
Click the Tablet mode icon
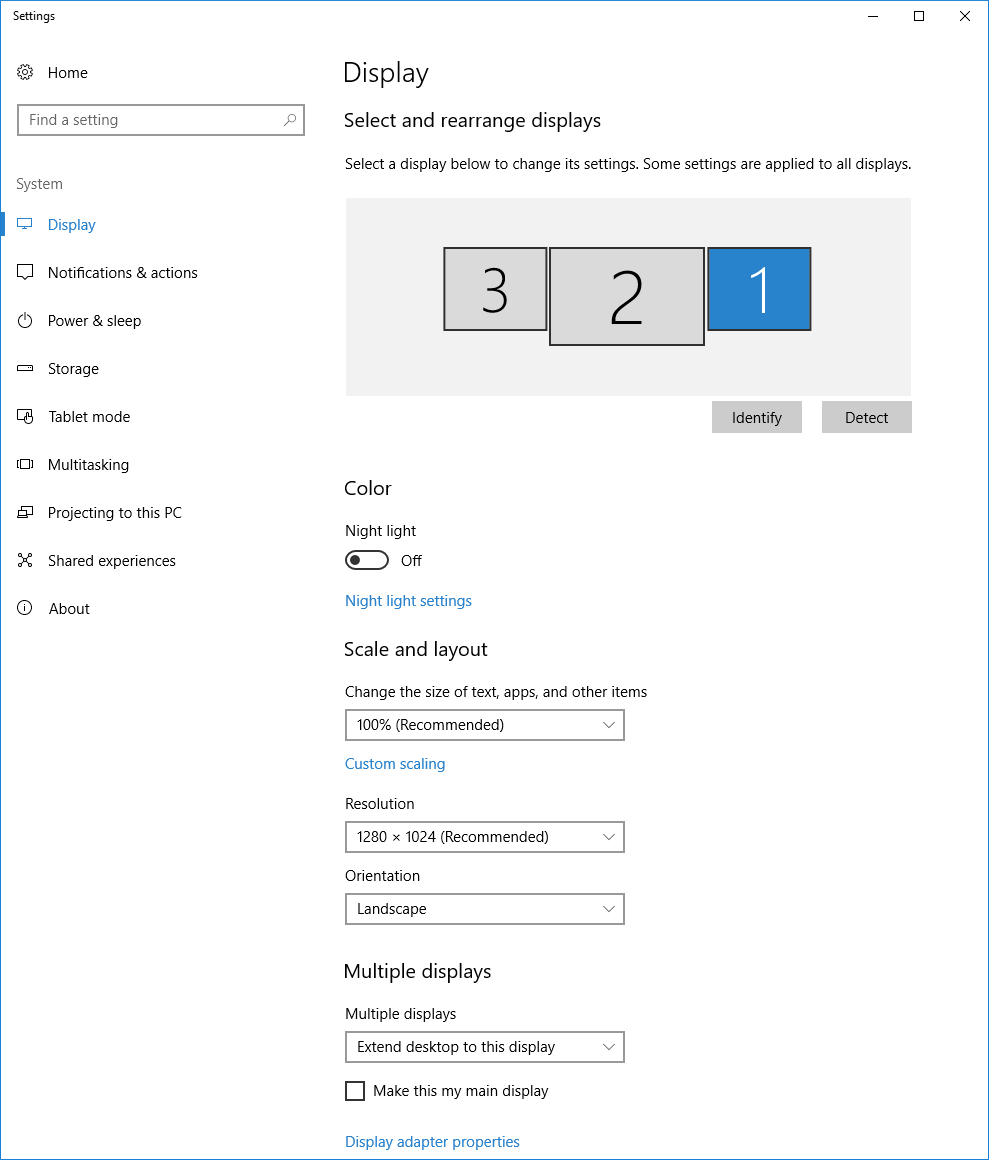(x=25, y=417)
